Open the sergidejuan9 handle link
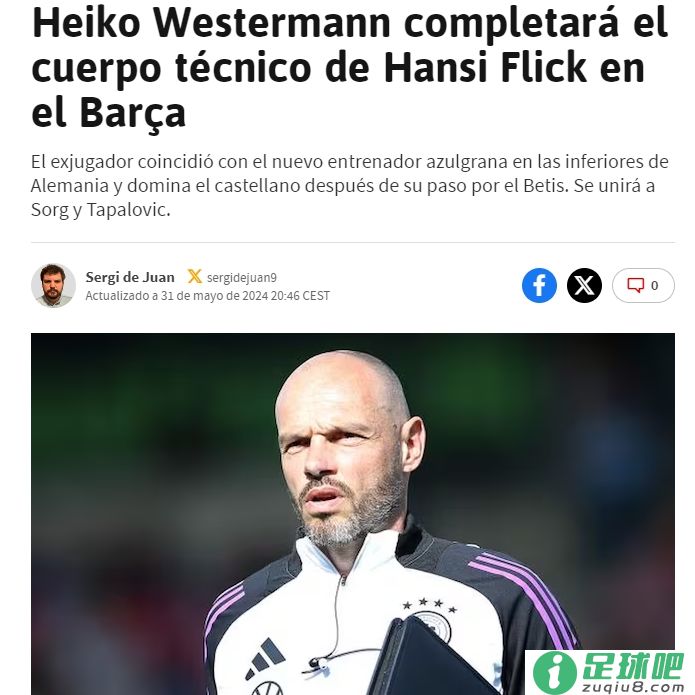695x695 pixels. pyautogui.click(x=242, y=277)
